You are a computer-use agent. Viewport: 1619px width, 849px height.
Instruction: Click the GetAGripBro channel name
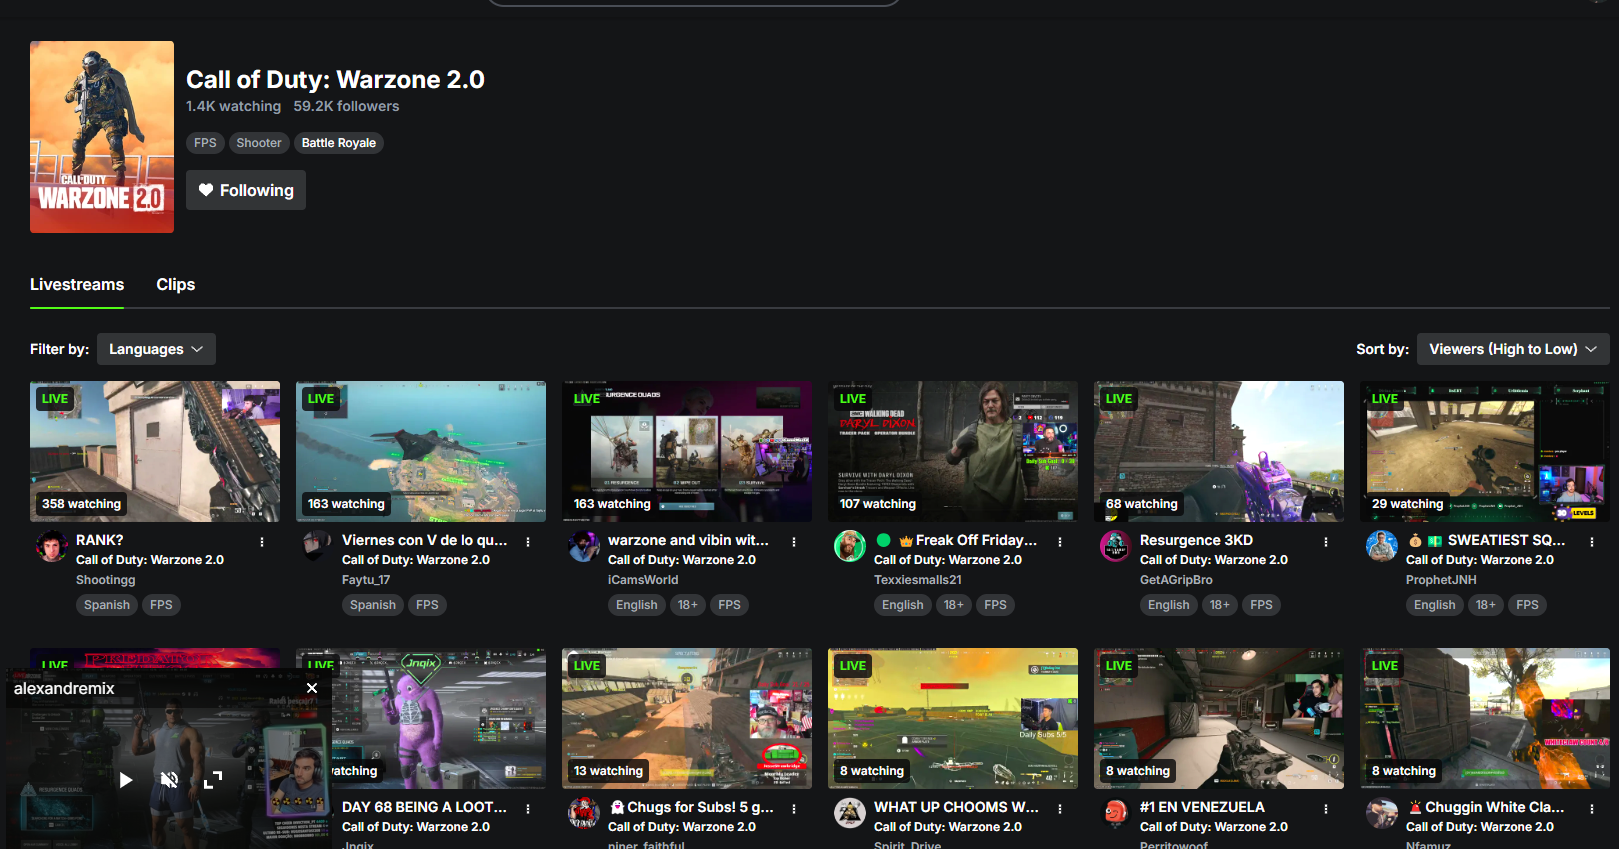(x=1176, y=580)
